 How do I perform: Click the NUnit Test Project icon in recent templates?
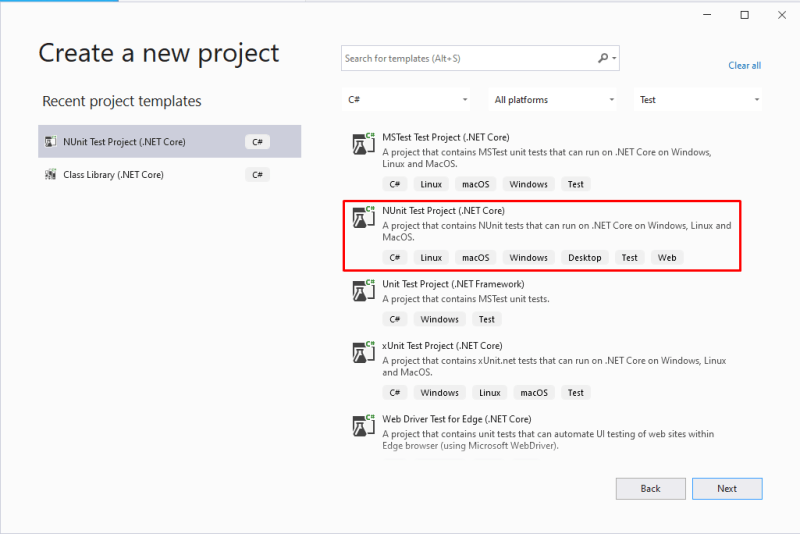click(51, 142)
